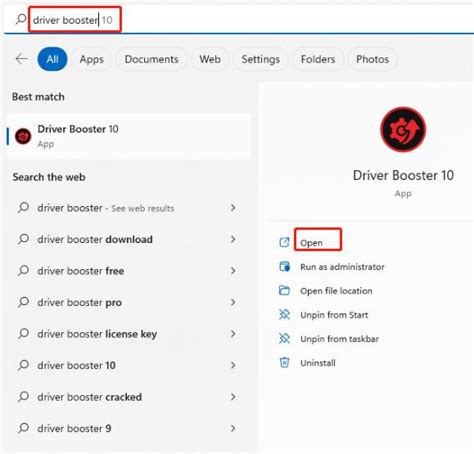This screenshot has width=474, height=454.
Task: Click the Unpin from taskbar pin icon
Action: tap(284, 339)
